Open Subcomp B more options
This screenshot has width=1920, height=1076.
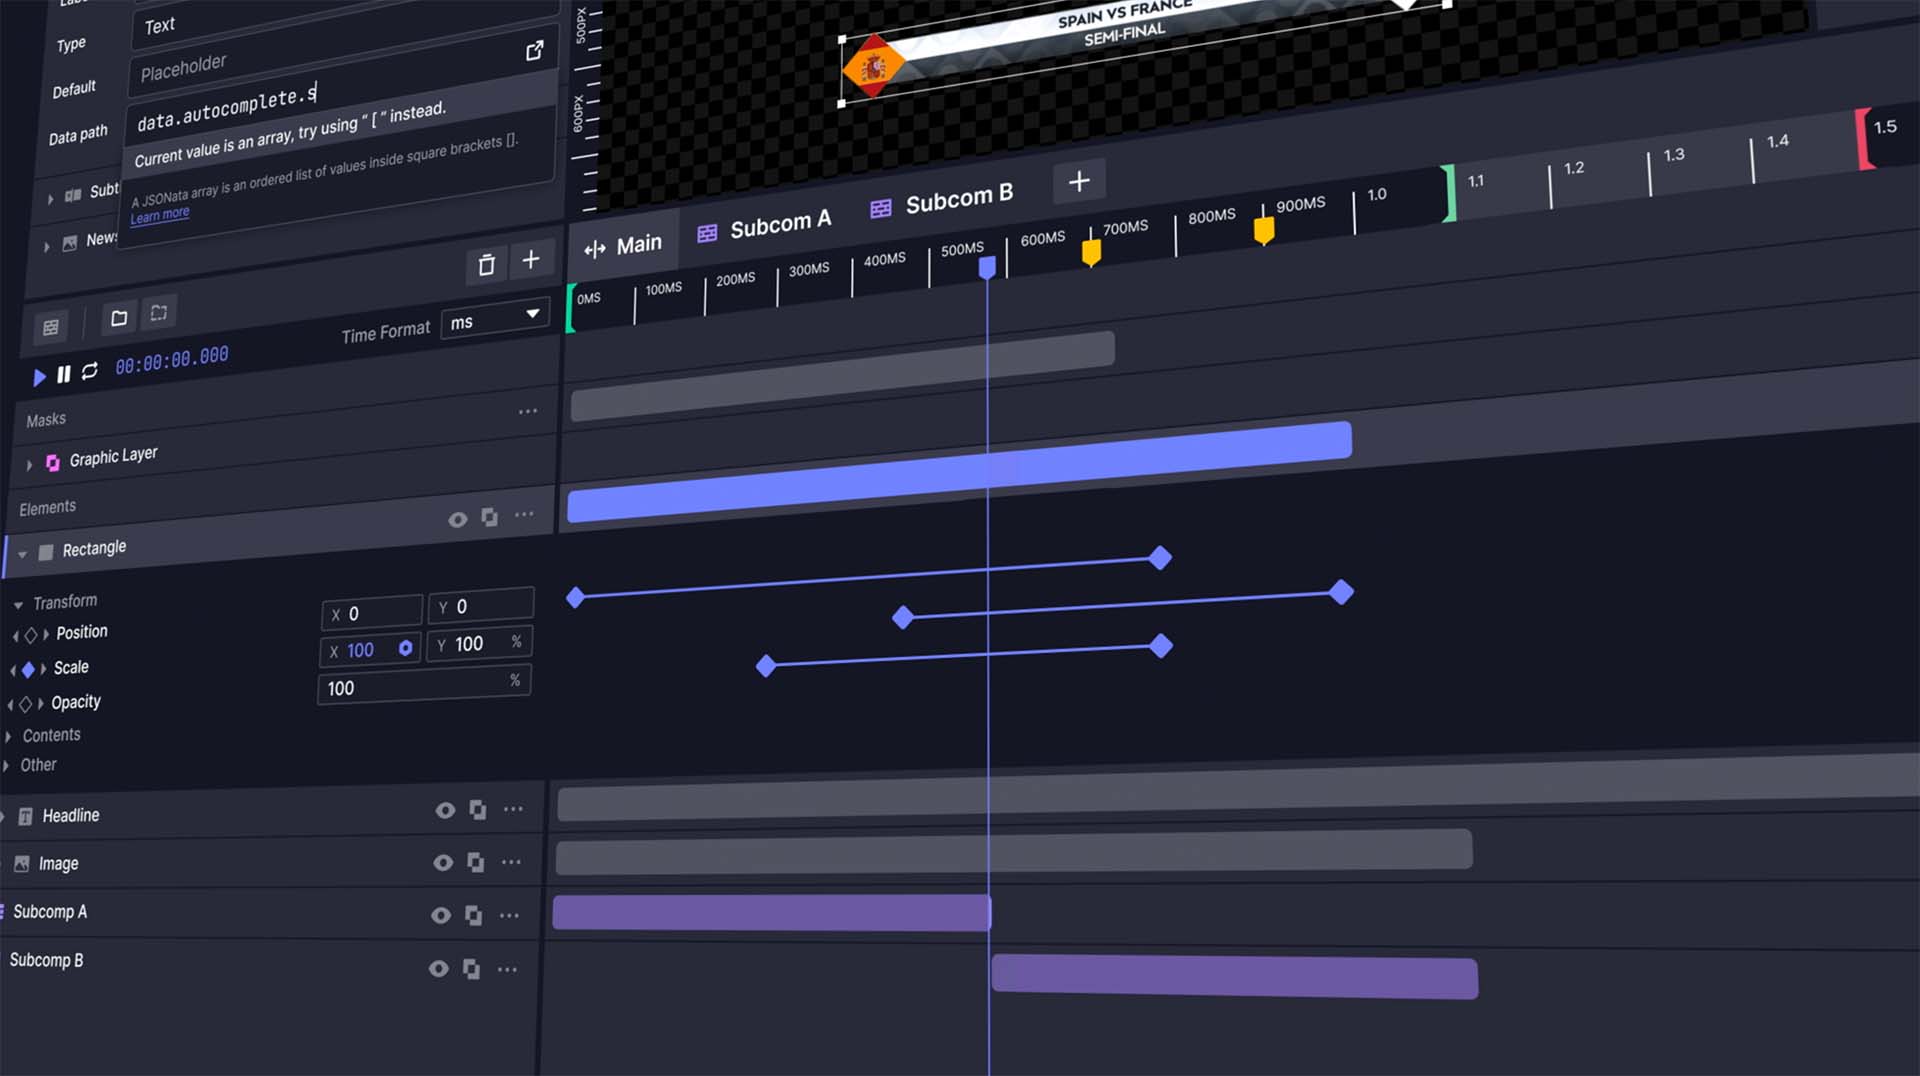(507, 969)
